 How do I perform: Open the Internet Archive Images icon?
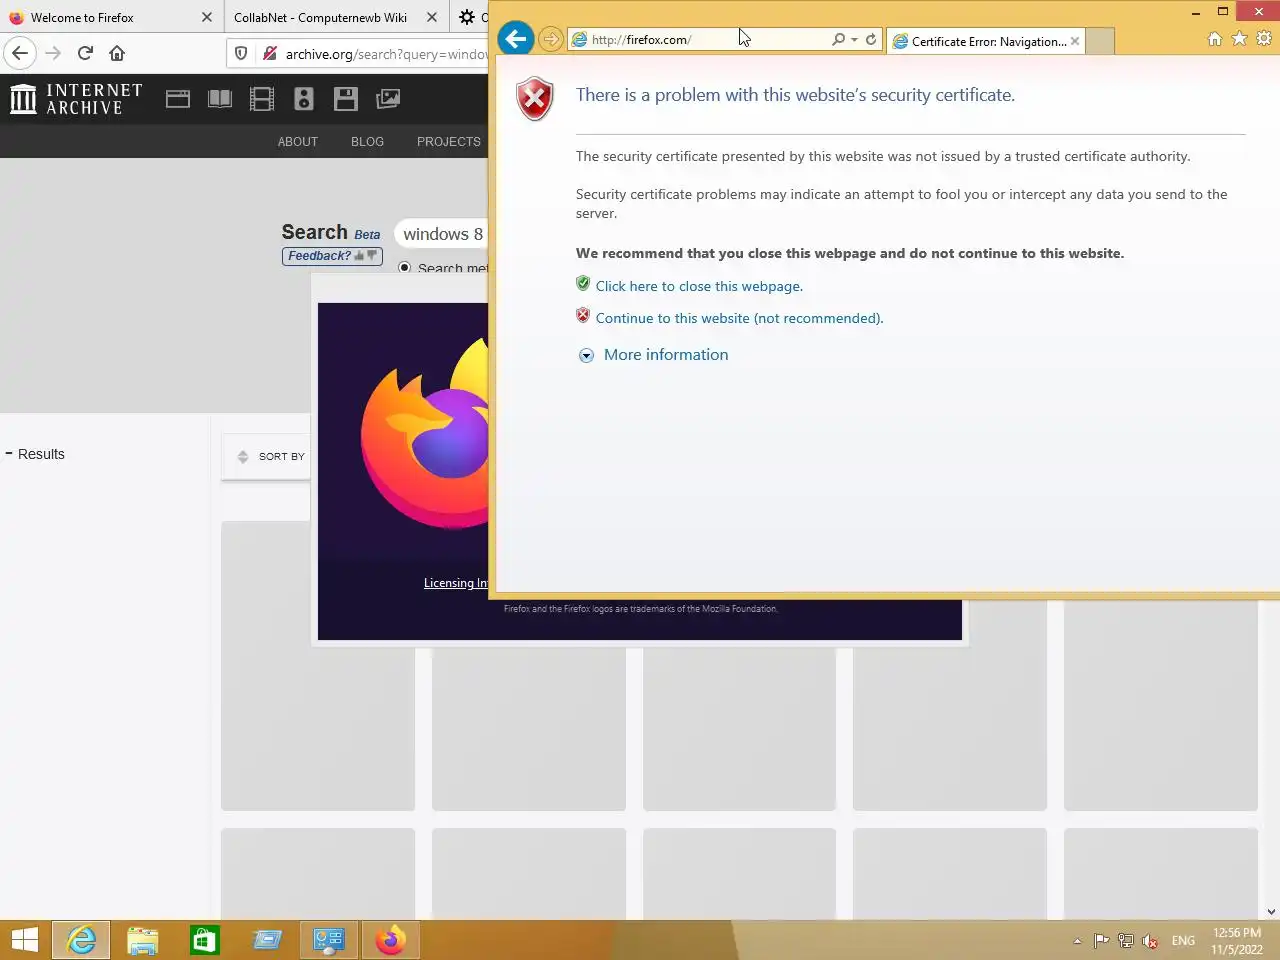[388, 98]
